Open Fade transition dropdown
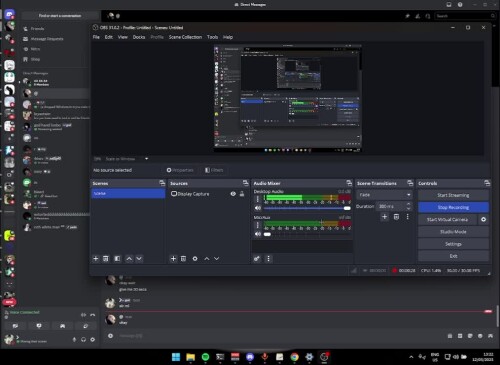500x365 pixels. [x=384, y=195]
